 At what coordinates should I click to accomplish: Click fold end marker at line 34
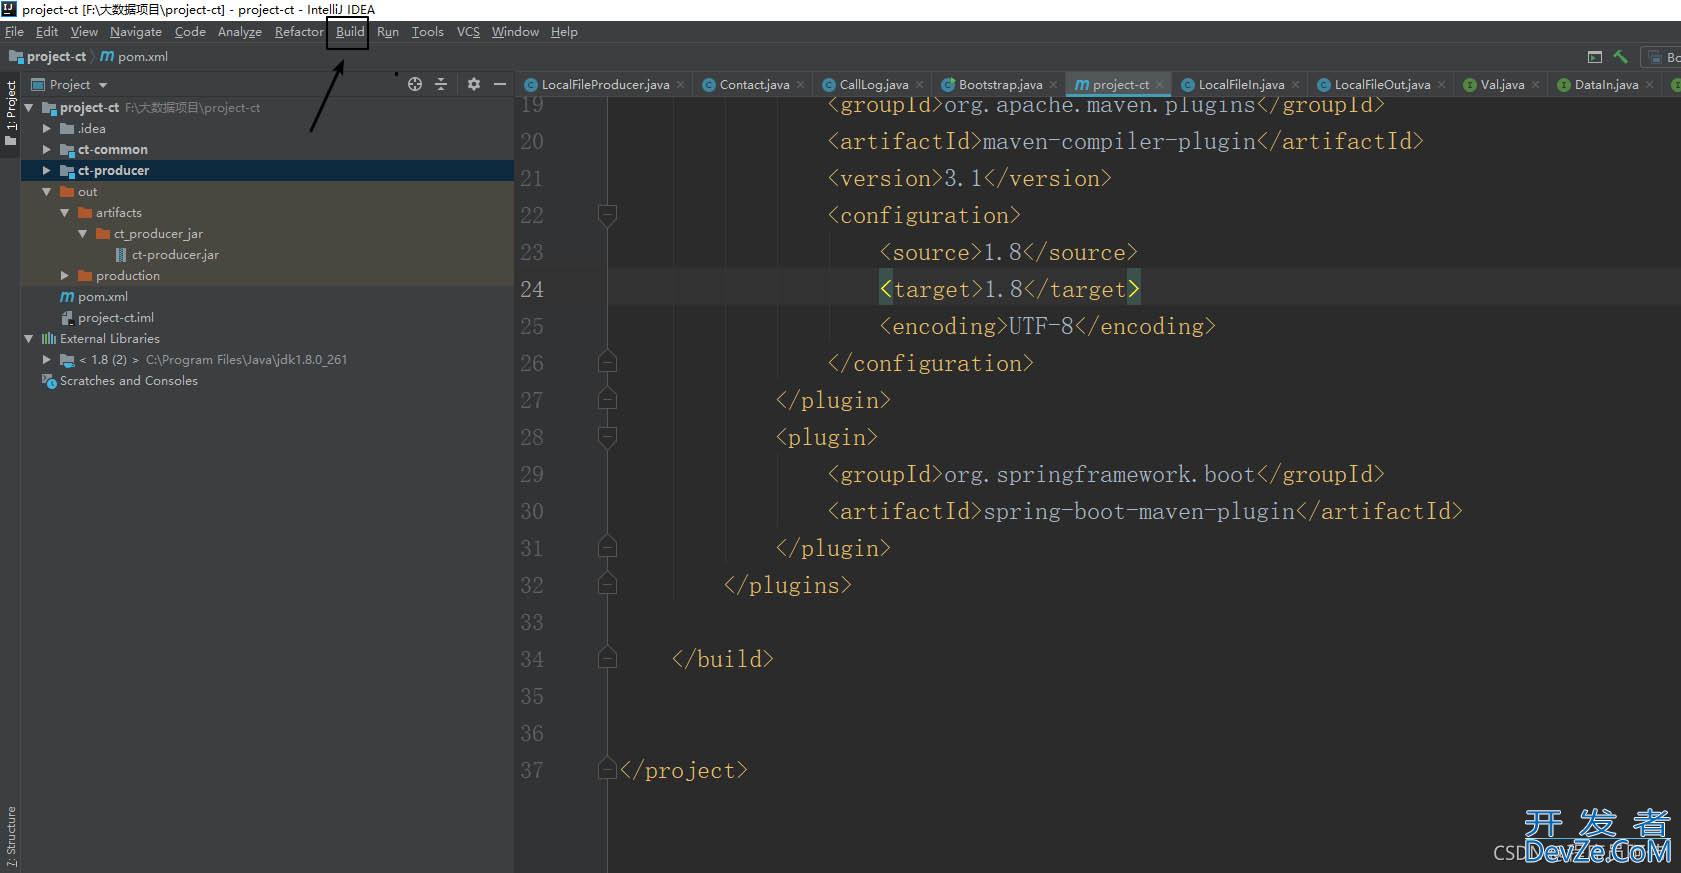tap(607, 659)
